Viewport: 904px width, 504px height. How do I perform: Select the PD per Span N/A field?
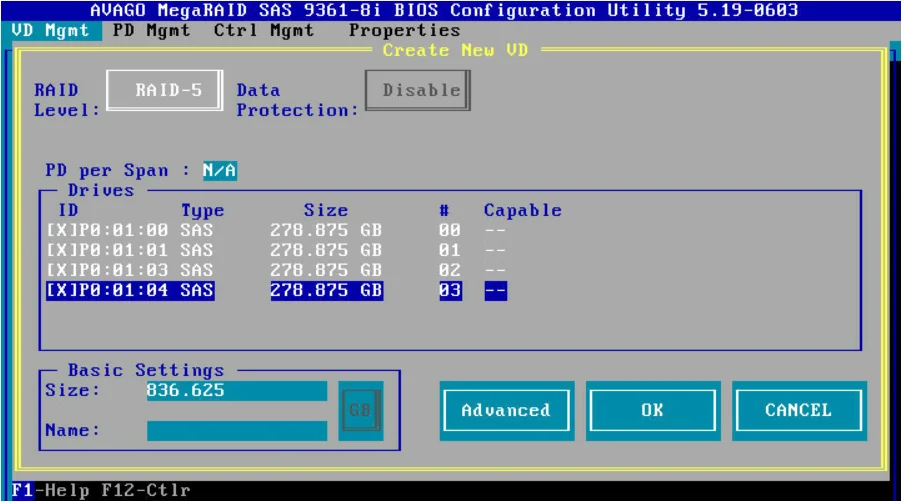click(x=220, y=171)
